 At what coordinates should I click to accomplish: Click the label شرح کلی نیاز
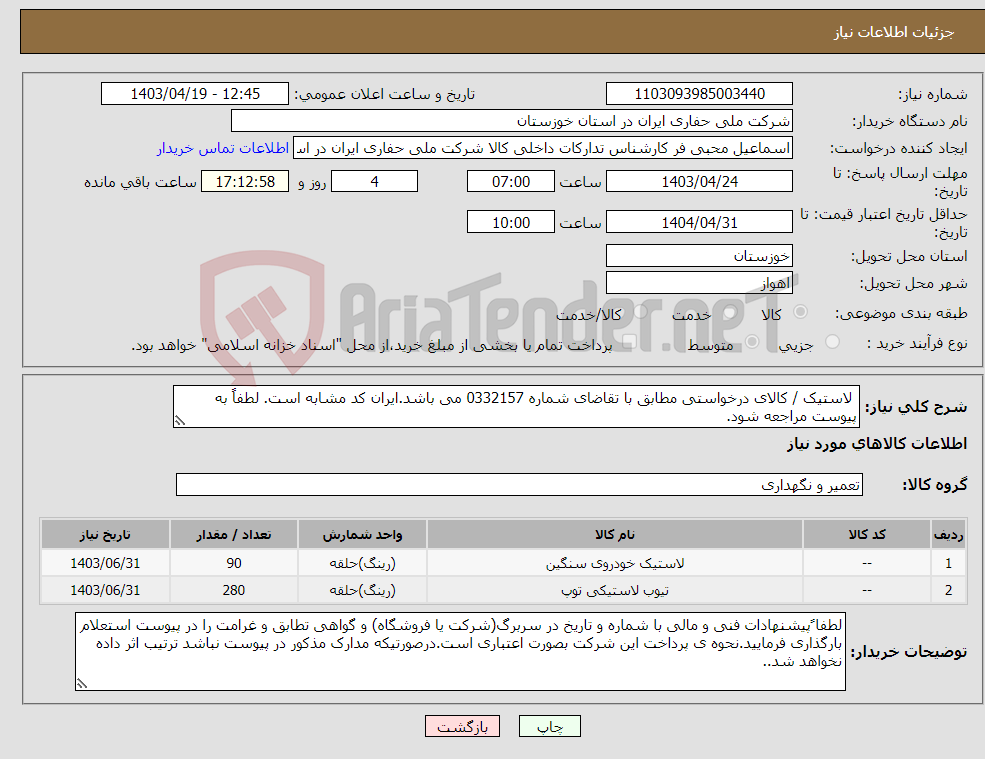916,407
